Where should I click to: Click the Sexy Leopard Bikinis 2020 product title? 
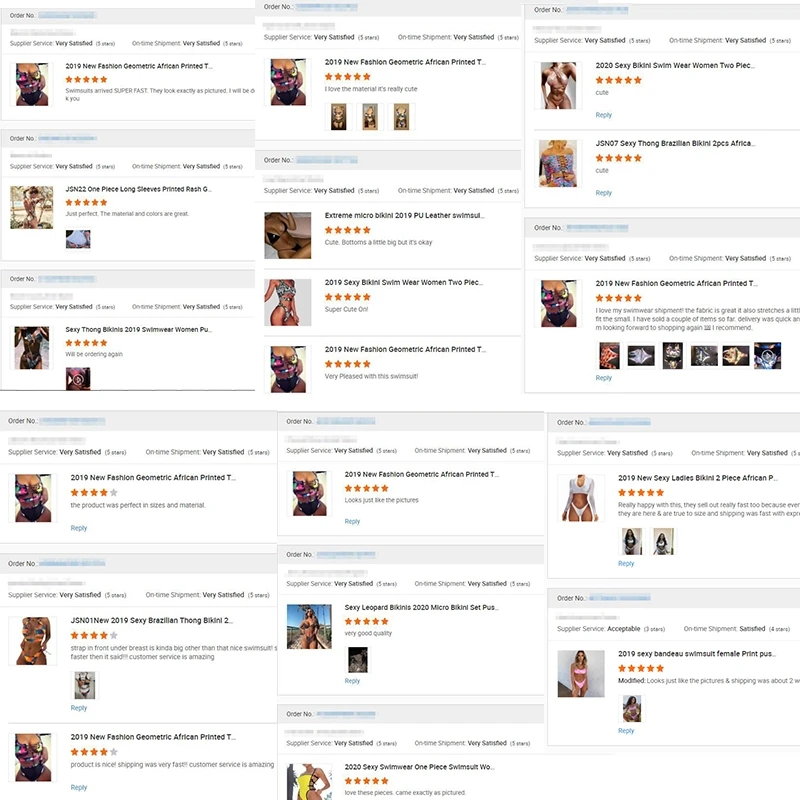click(421, 607)
